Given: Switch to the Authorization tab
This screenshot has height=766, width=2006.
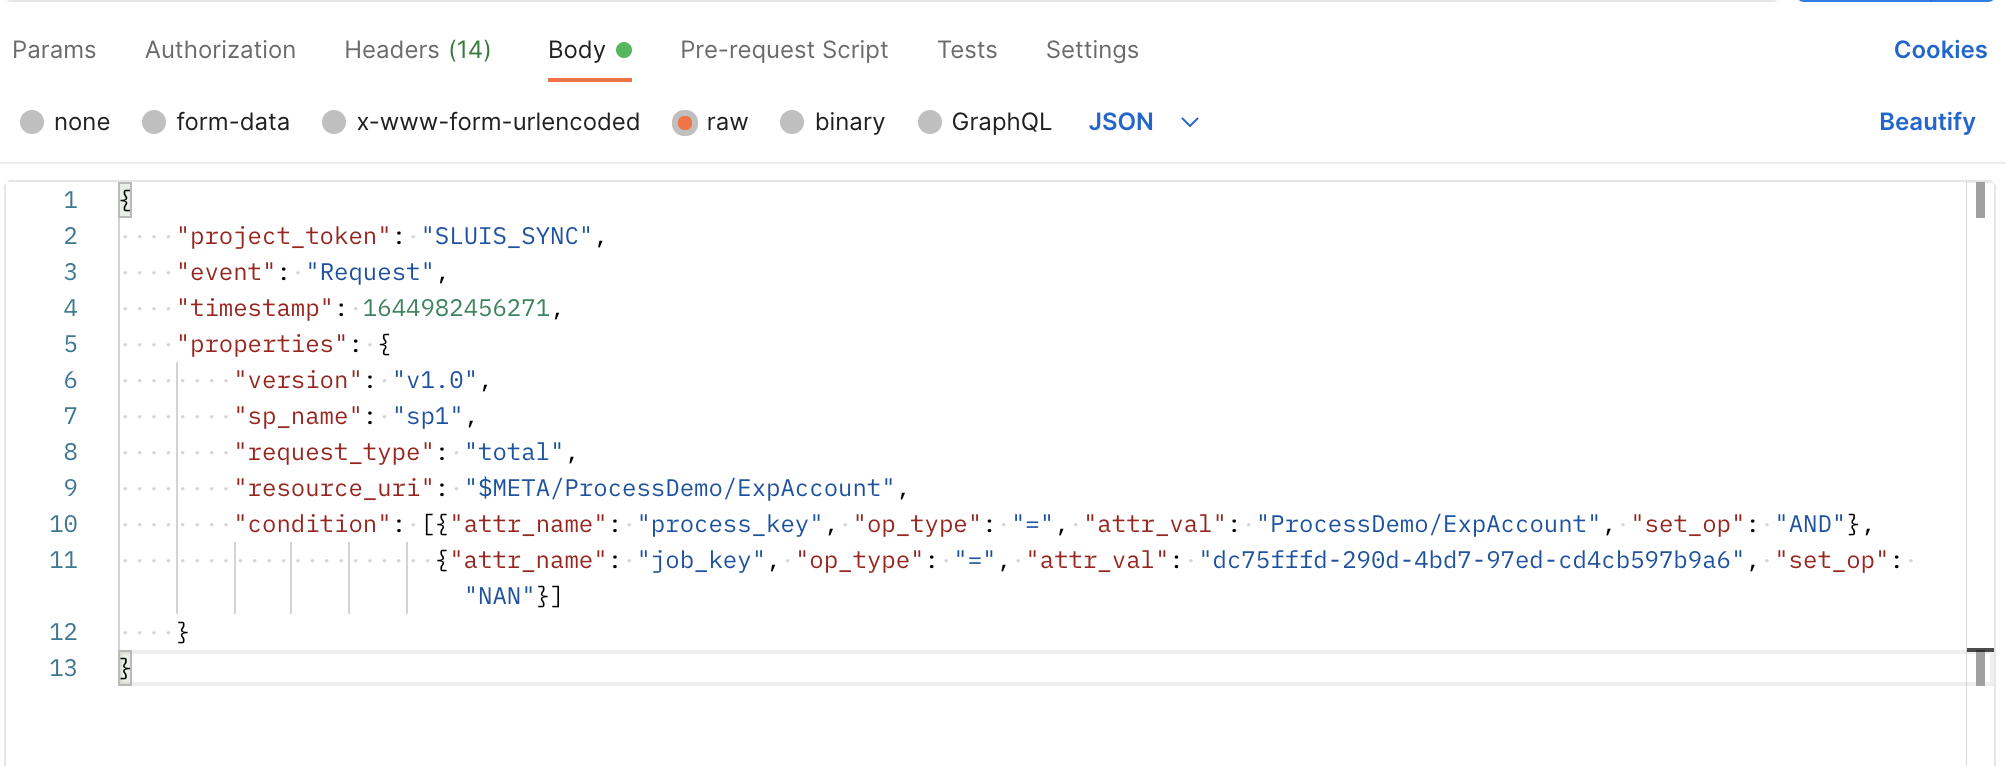Looking at the screenshot, I should tap(220, 50).
